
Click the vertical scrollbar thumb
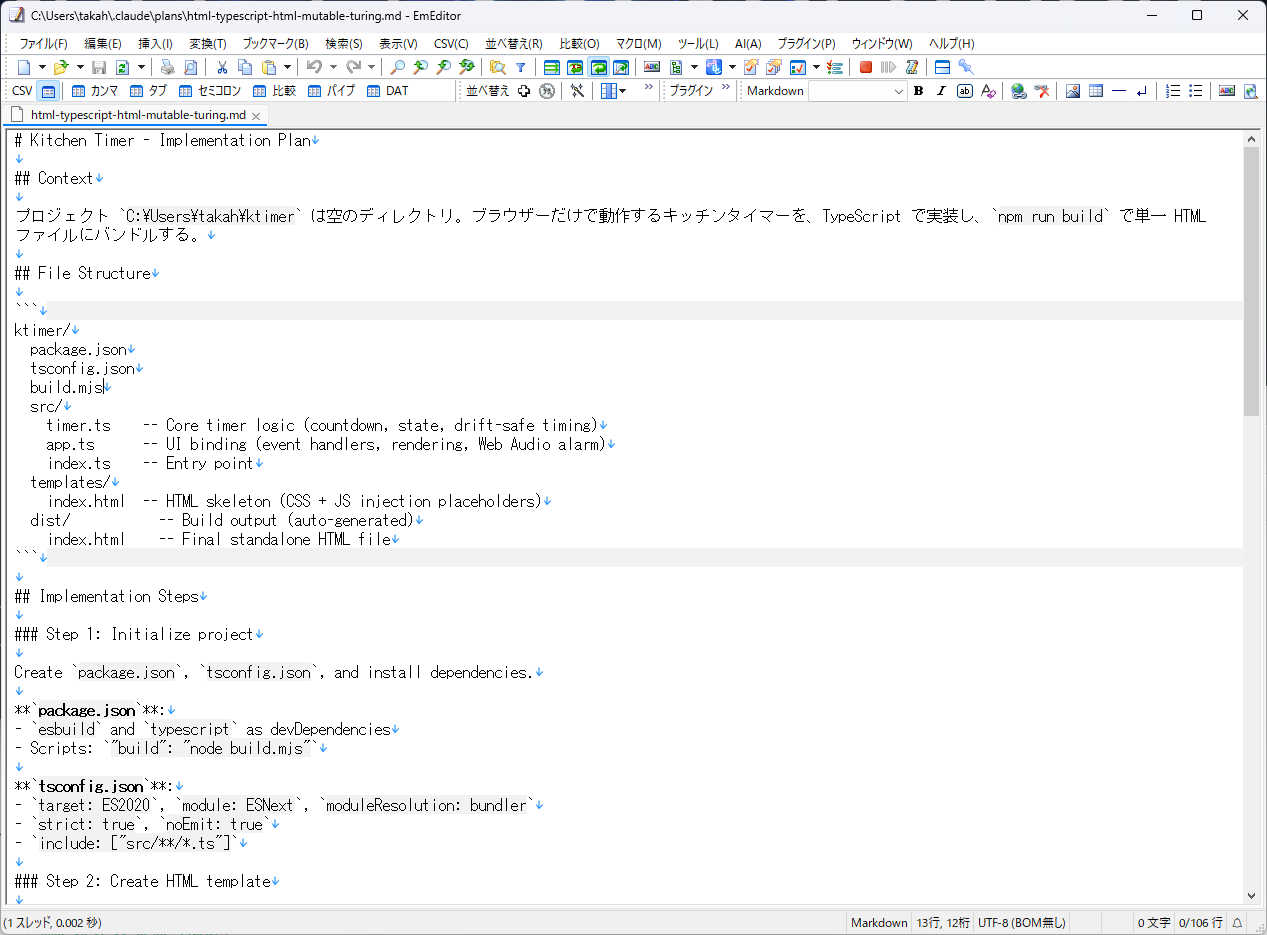click(x=1251, y=281)
